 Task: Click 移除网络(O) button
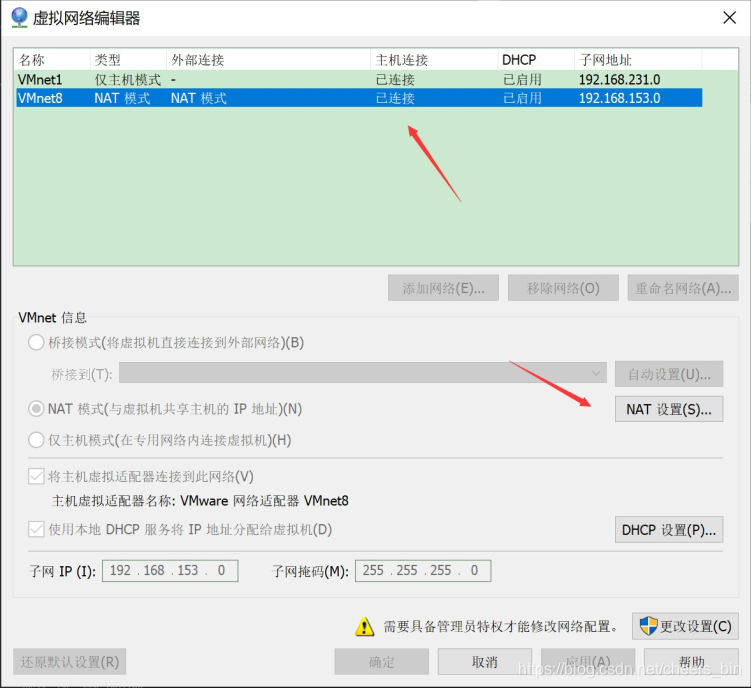563,288
